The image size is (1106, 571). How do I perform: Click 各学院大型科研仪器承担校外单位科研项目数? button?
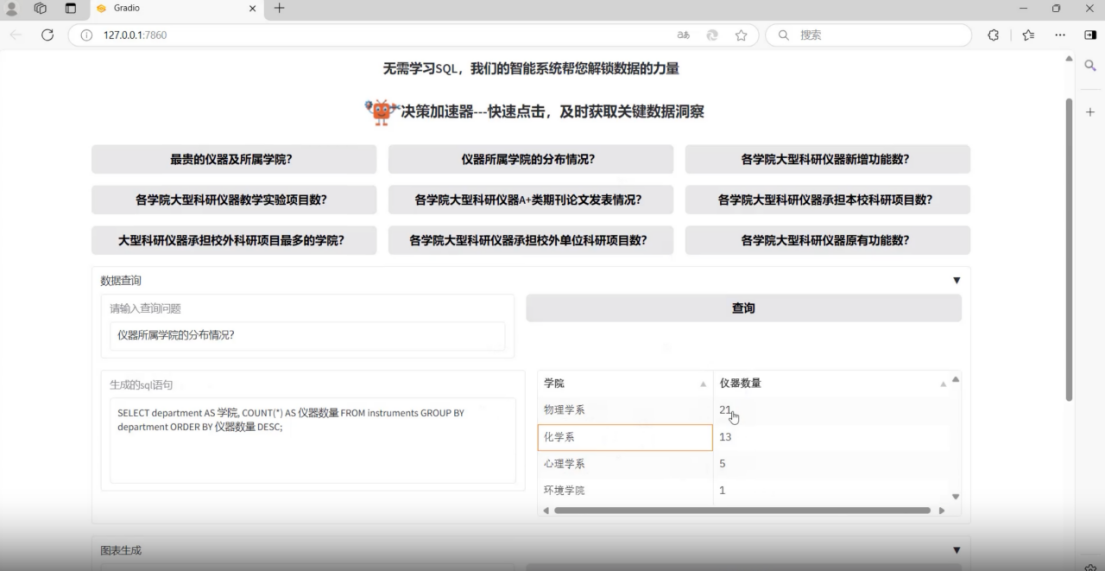(530, 240)
